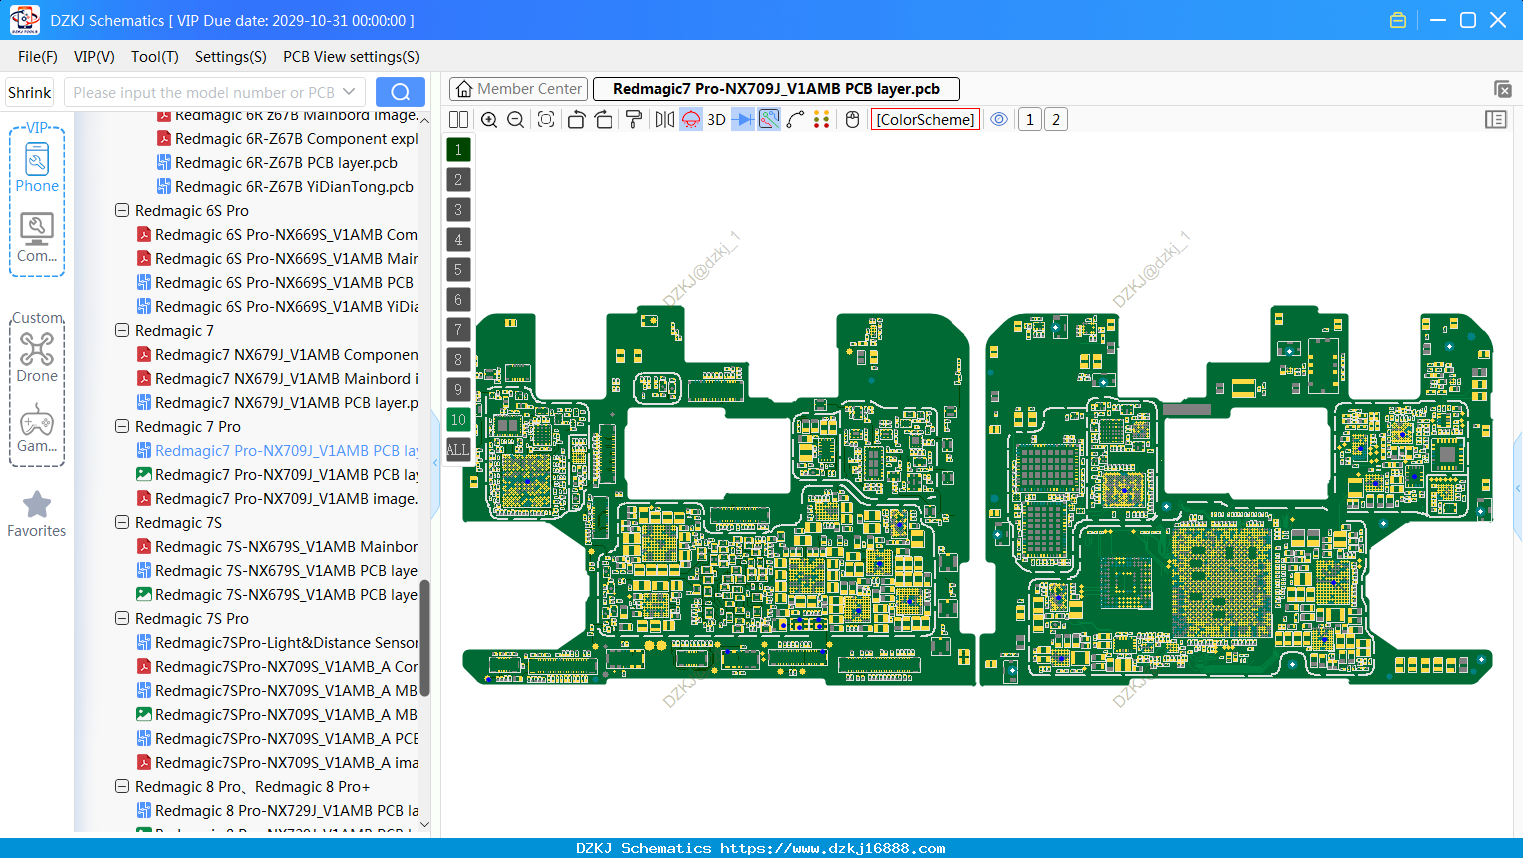The width and height of the screenshot is (1523, 858).
Task: Click the fit-to-screen icon
Action: 546,120
